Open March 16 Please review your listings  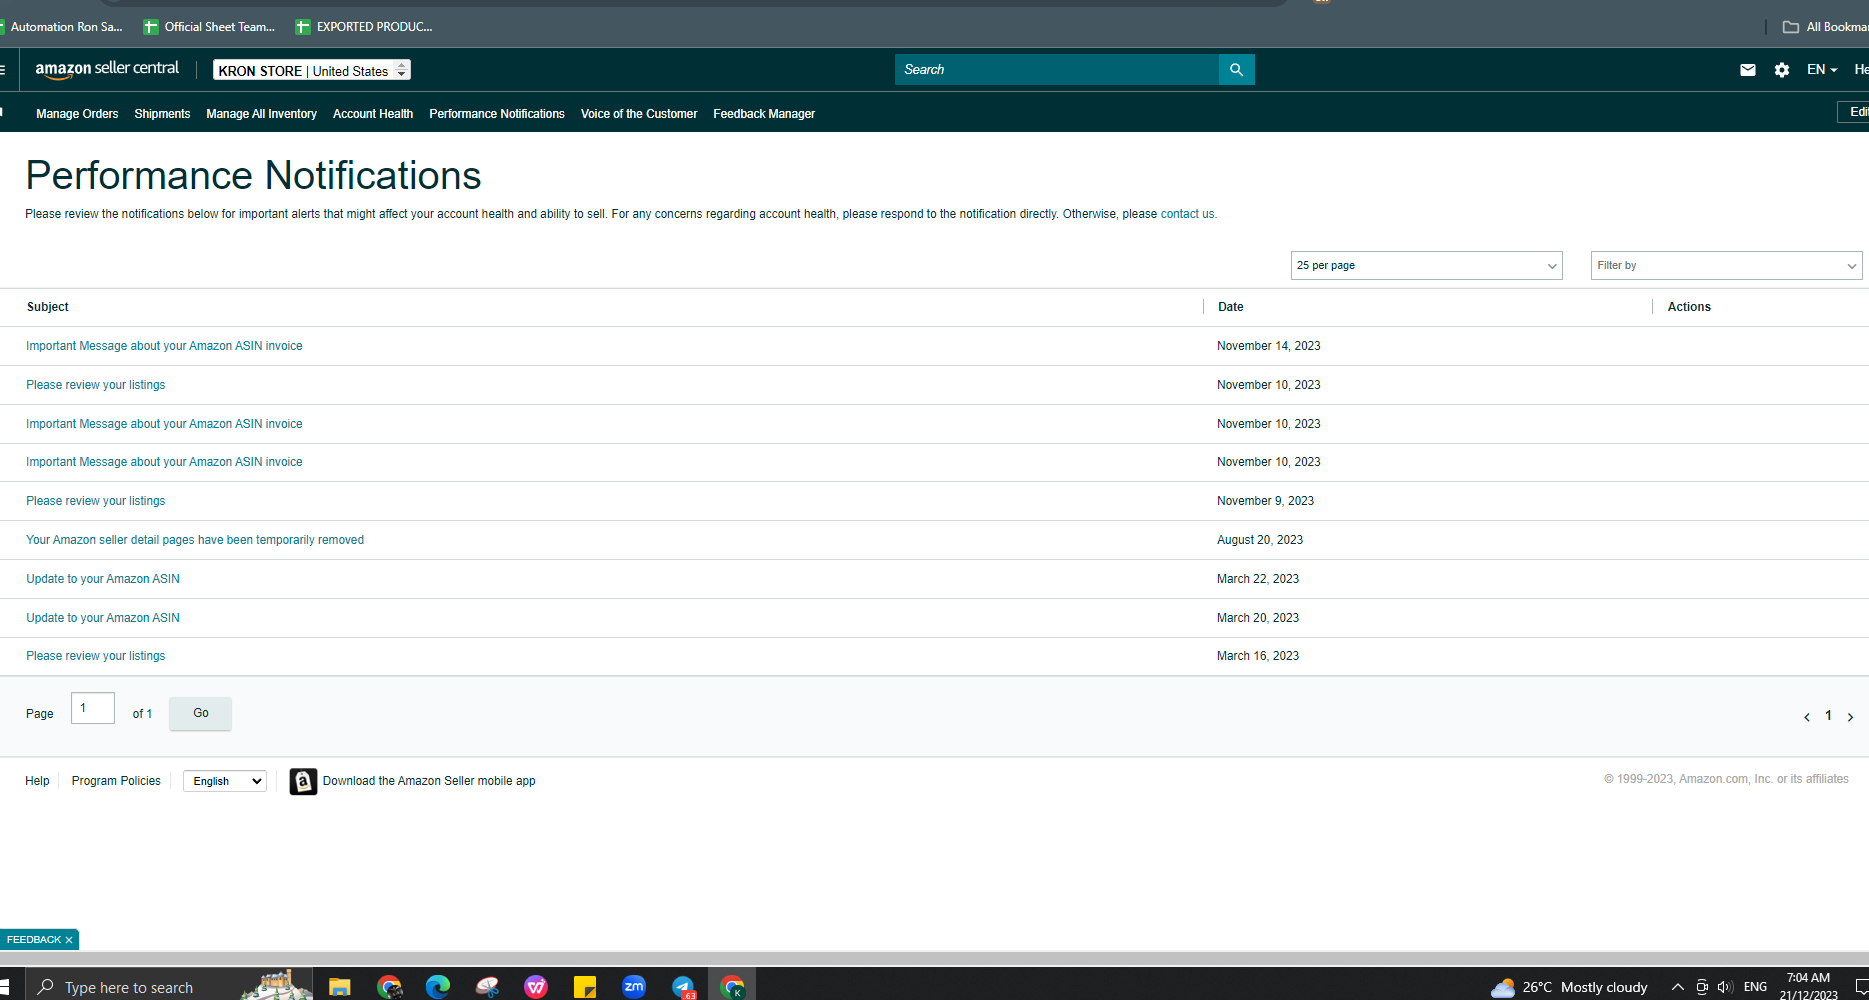(x=96, y=656)
